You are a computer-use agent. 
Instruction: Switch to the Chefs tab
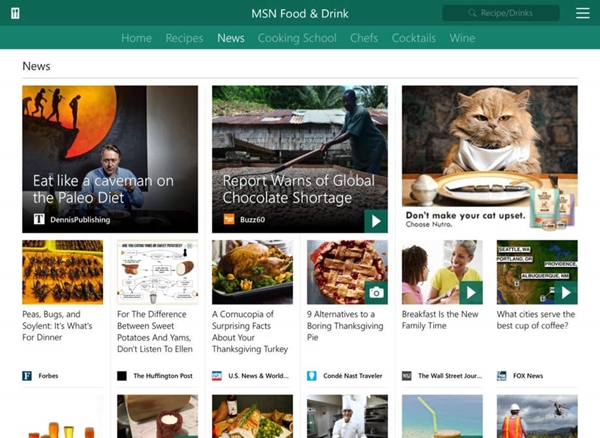pyautogui.click(x=364, y=38)
